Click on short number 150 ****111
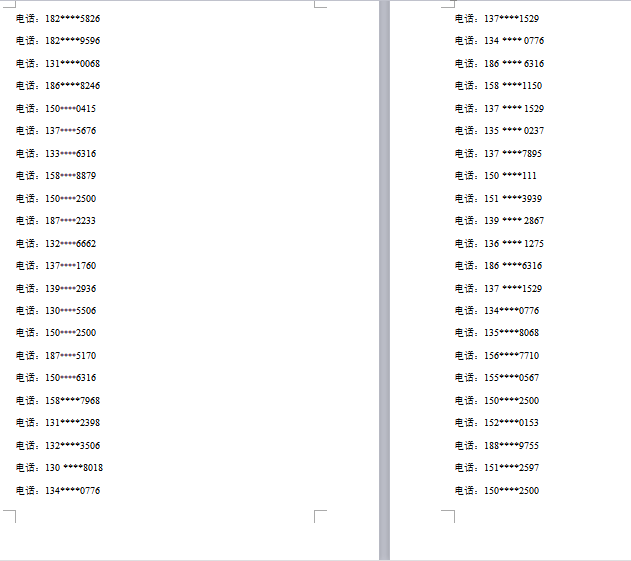 pos(496,176)
